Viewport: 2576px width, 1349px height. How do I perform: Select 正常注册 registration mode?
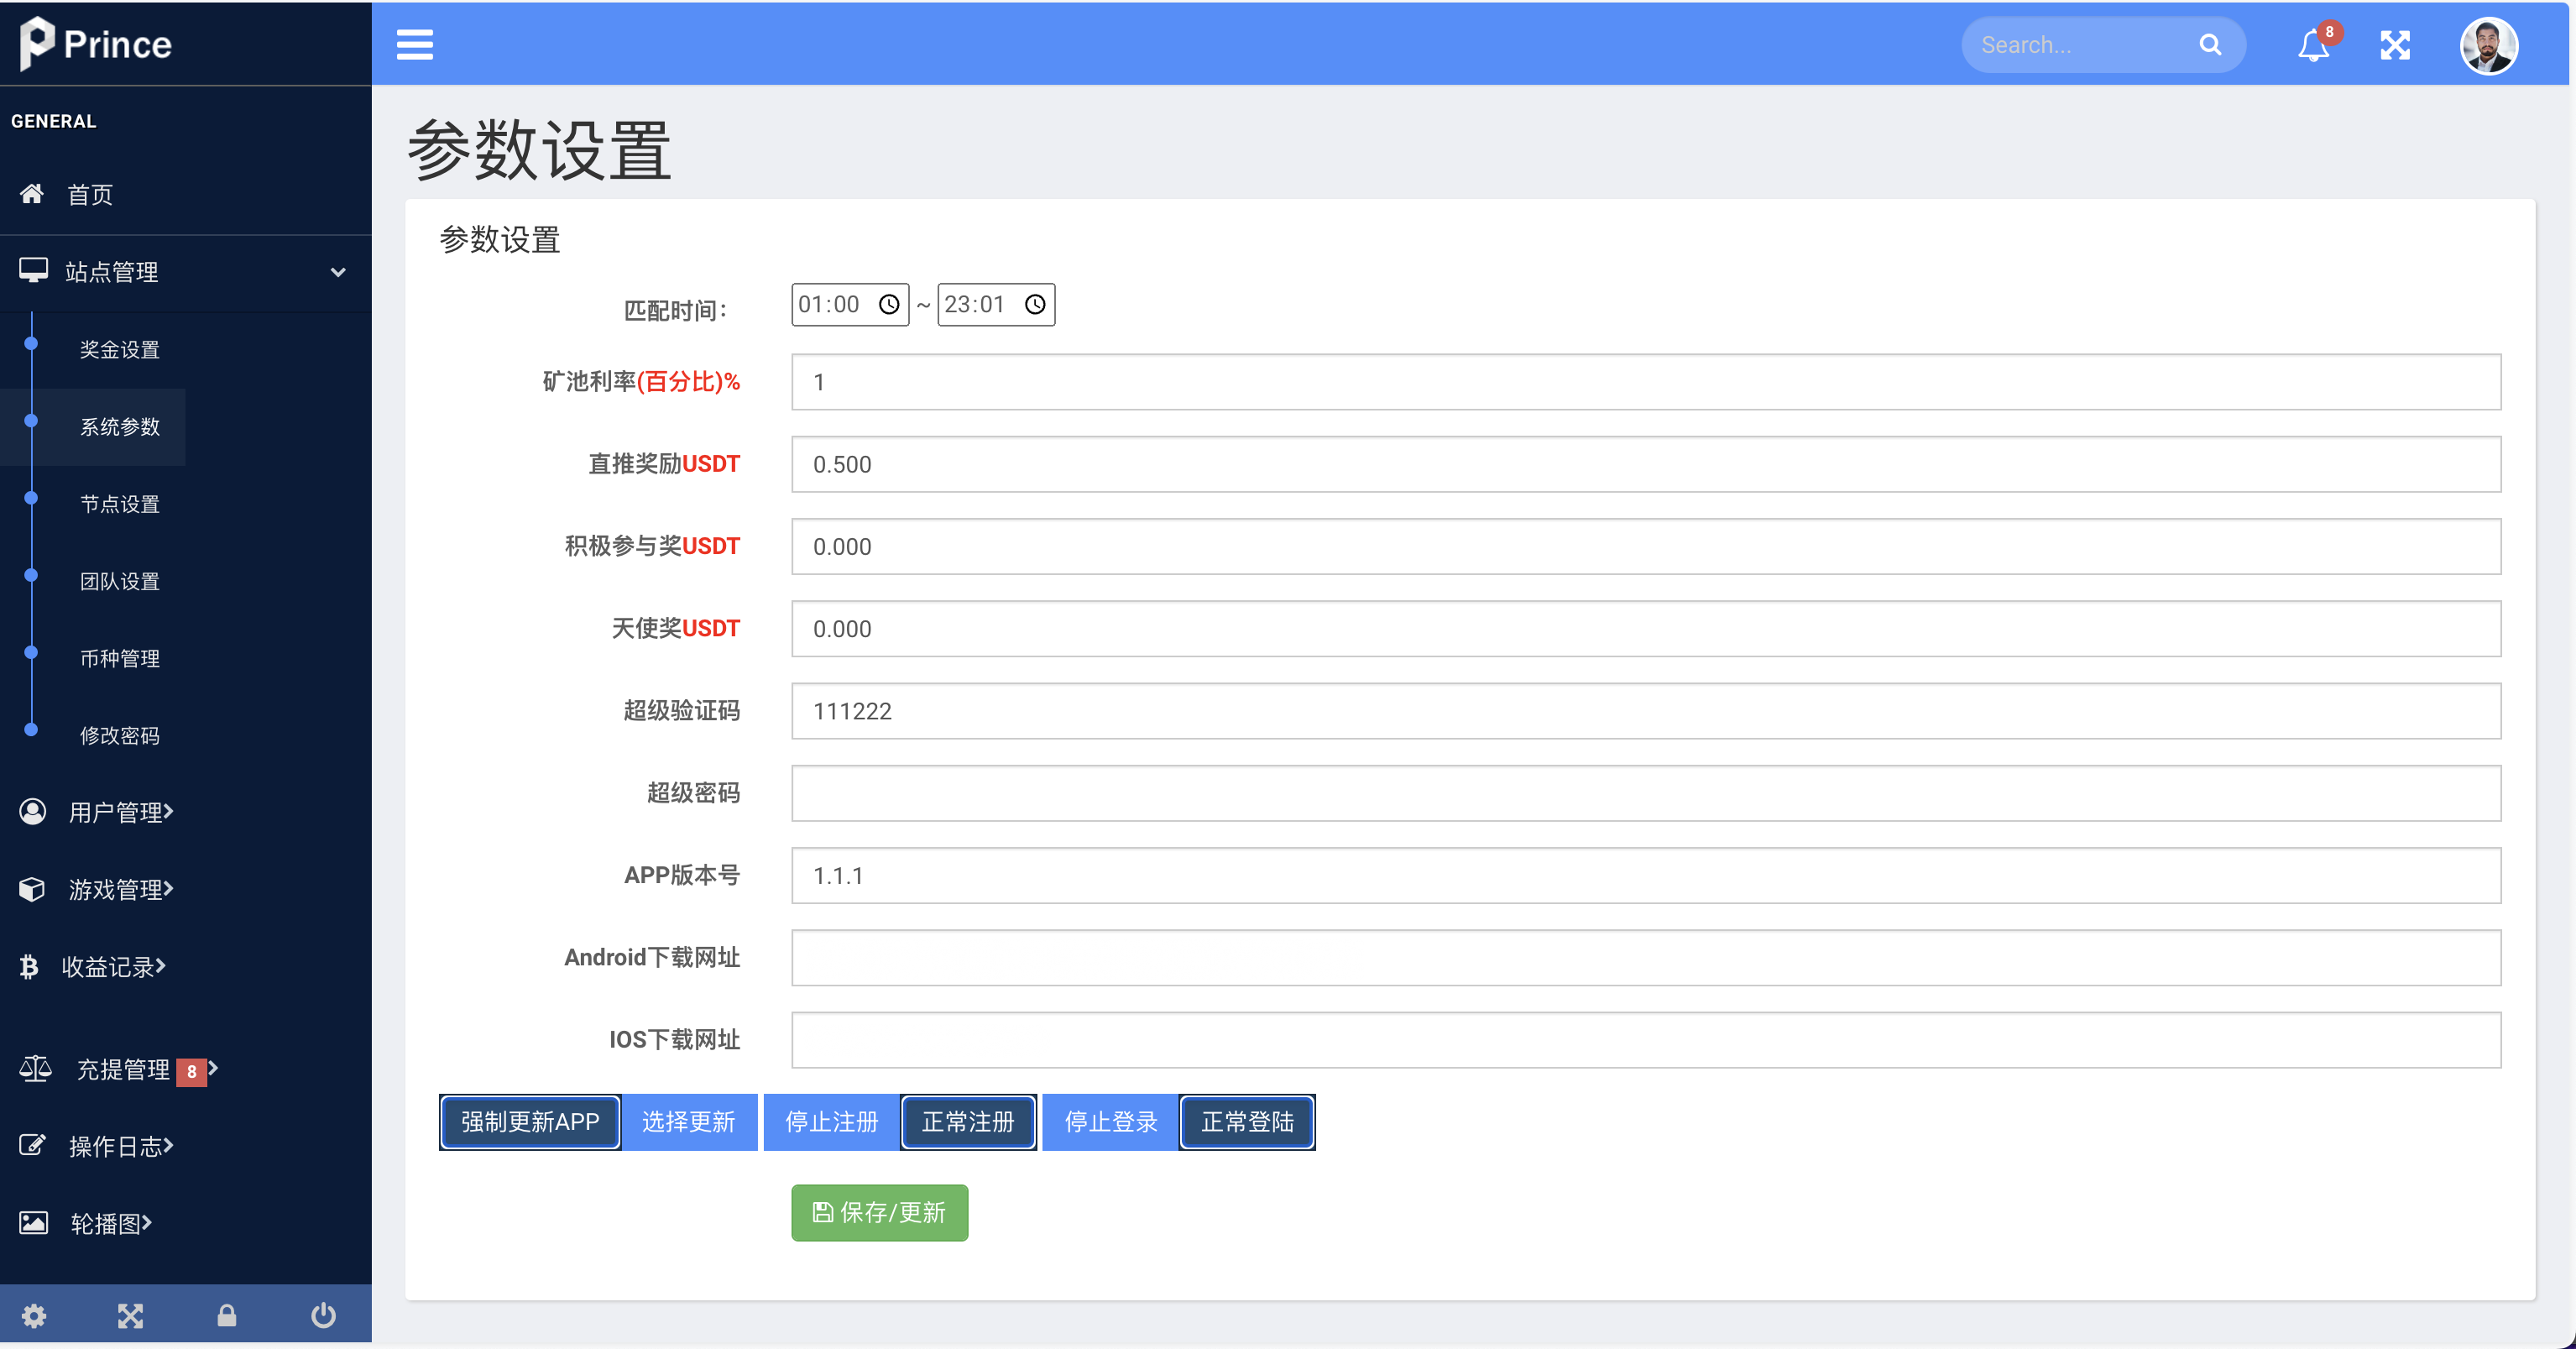(967, 1122)
